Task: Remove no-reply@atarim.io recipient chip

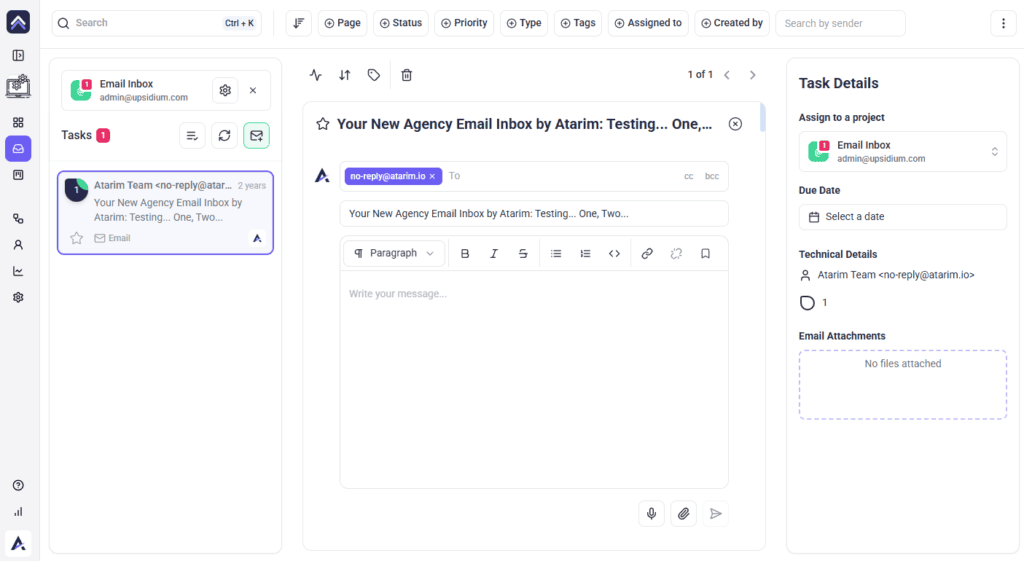Action: (432, 176)
